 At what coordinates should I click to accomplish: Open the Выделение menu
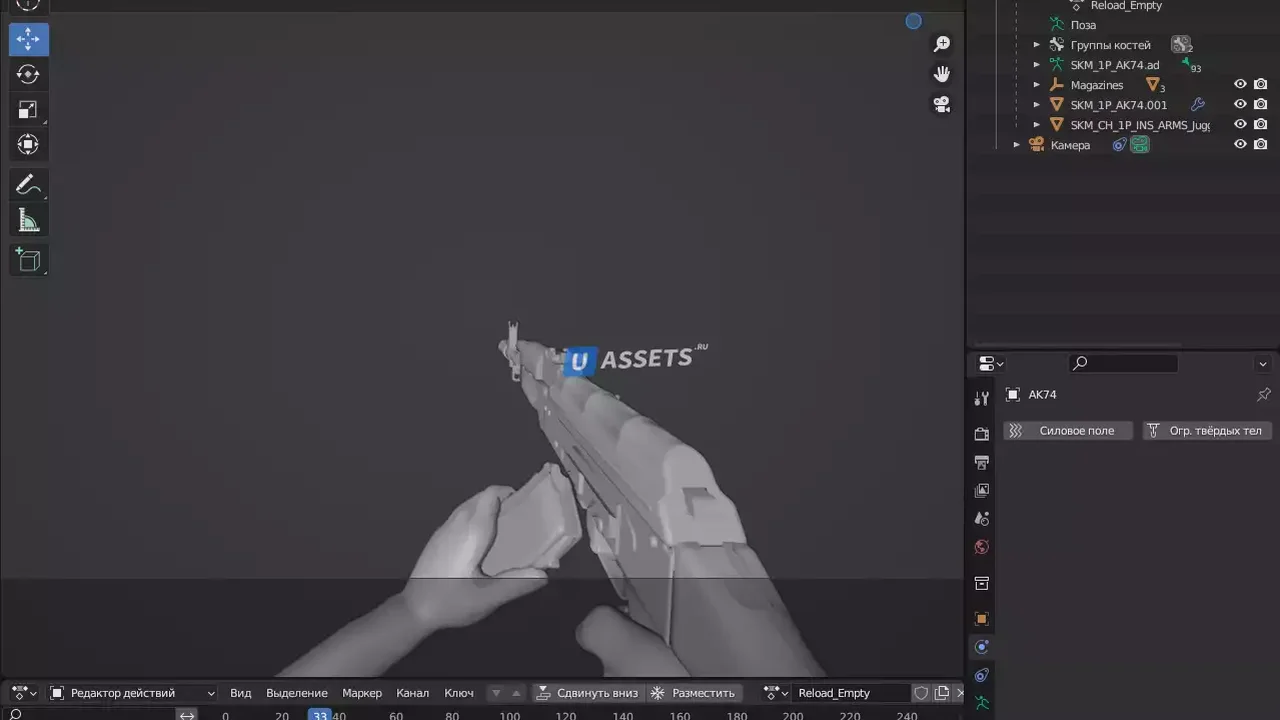(297, 692)
